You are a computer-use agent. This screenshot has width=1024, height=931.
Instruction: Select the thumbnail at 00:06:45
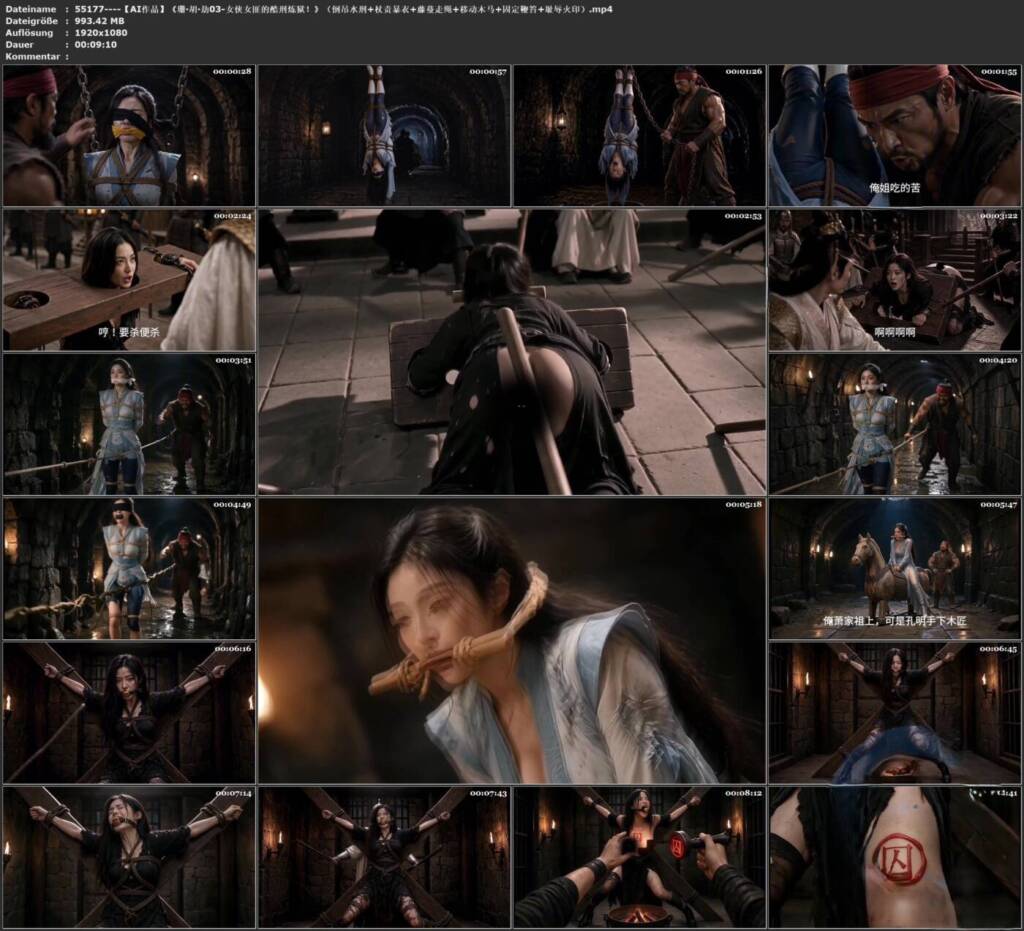[x=895, y=712]
